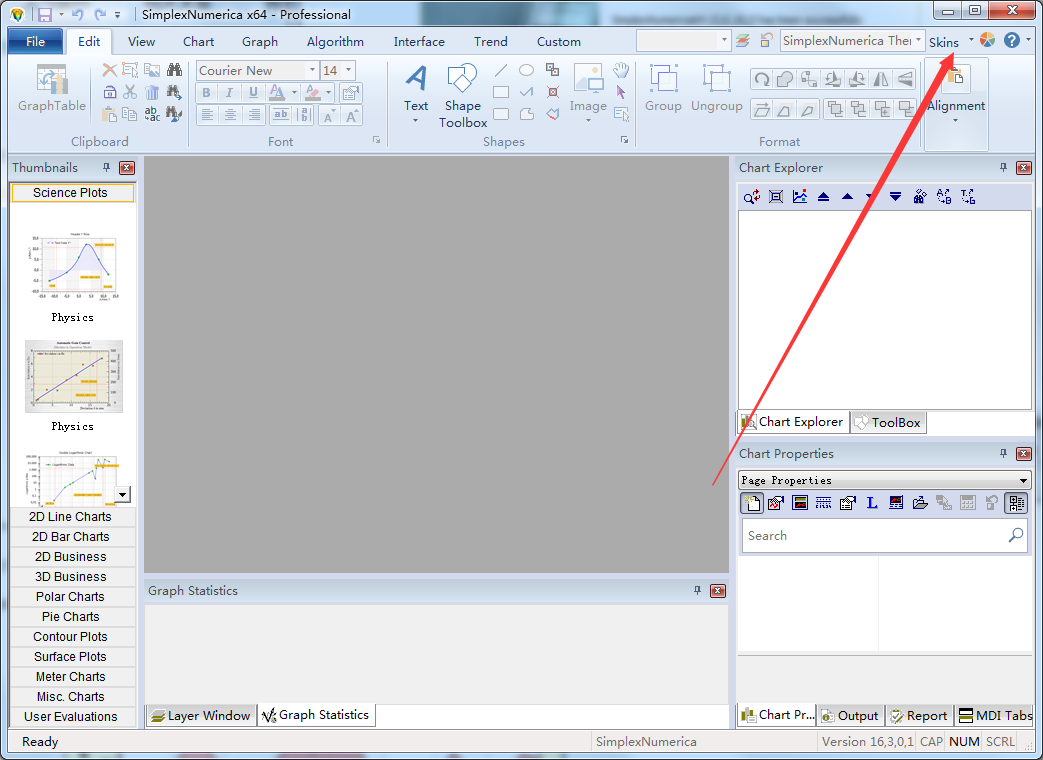Image resolution: width=1043 pixels, height=760 pixels.
Task: Open the font size 14 dropdown
Action: (348, 70)
